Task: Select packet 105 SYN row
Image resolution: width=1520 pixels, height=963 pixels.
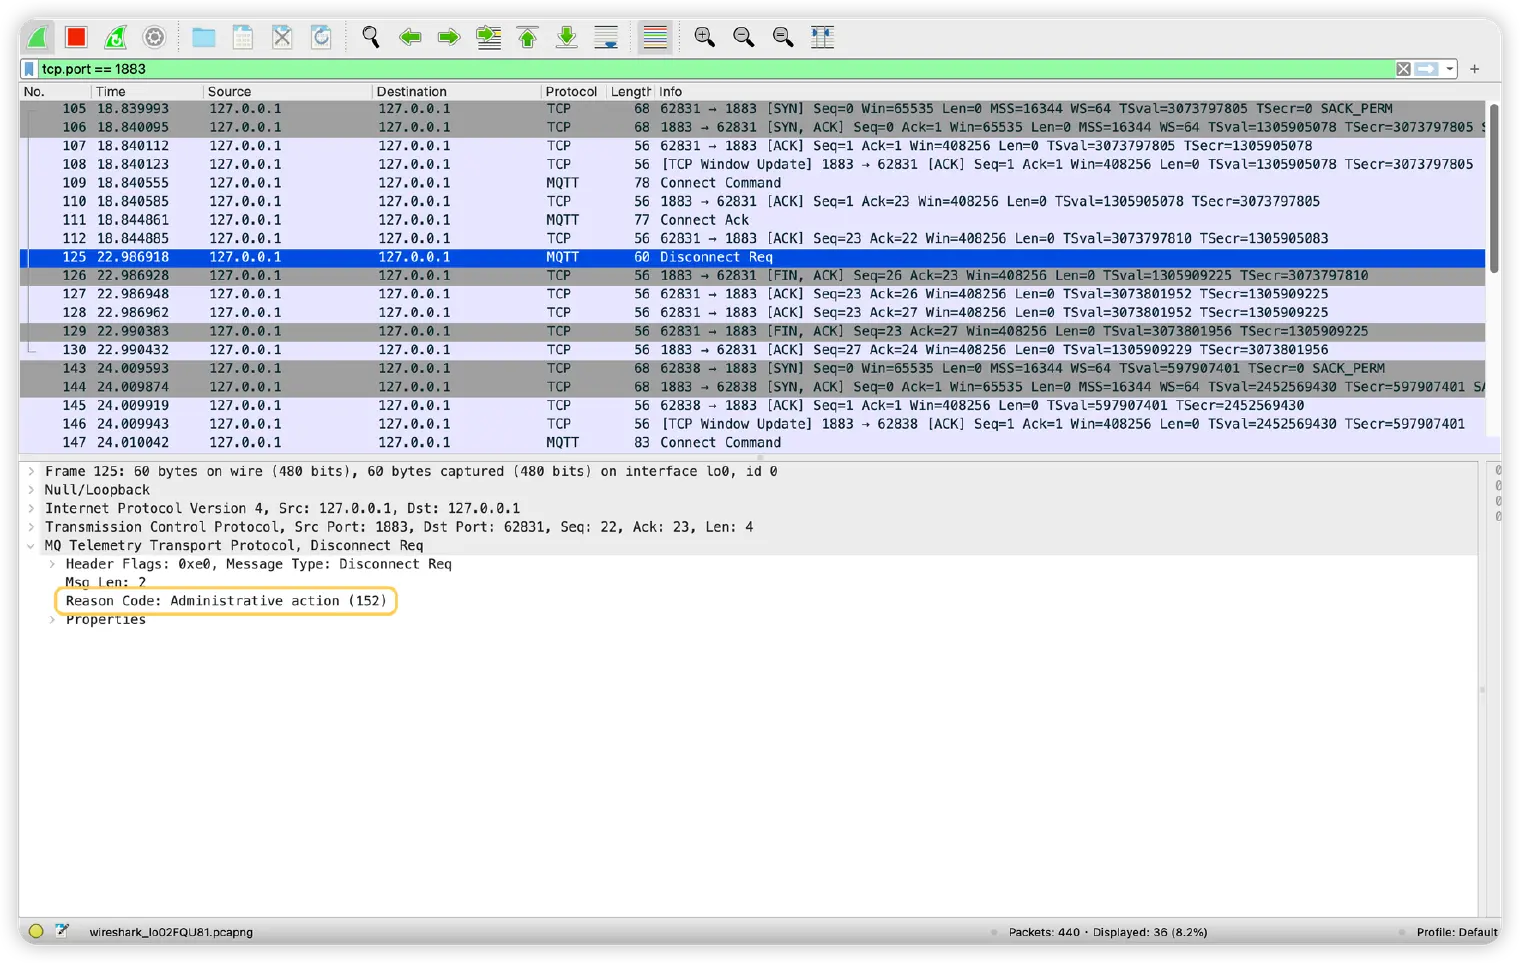Action: [x=753, y=109]
